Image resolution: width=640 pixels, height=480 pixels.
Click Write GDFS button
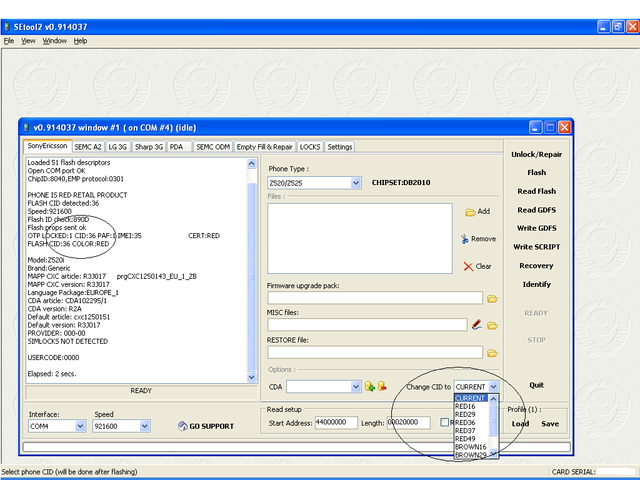click(536, 228)
